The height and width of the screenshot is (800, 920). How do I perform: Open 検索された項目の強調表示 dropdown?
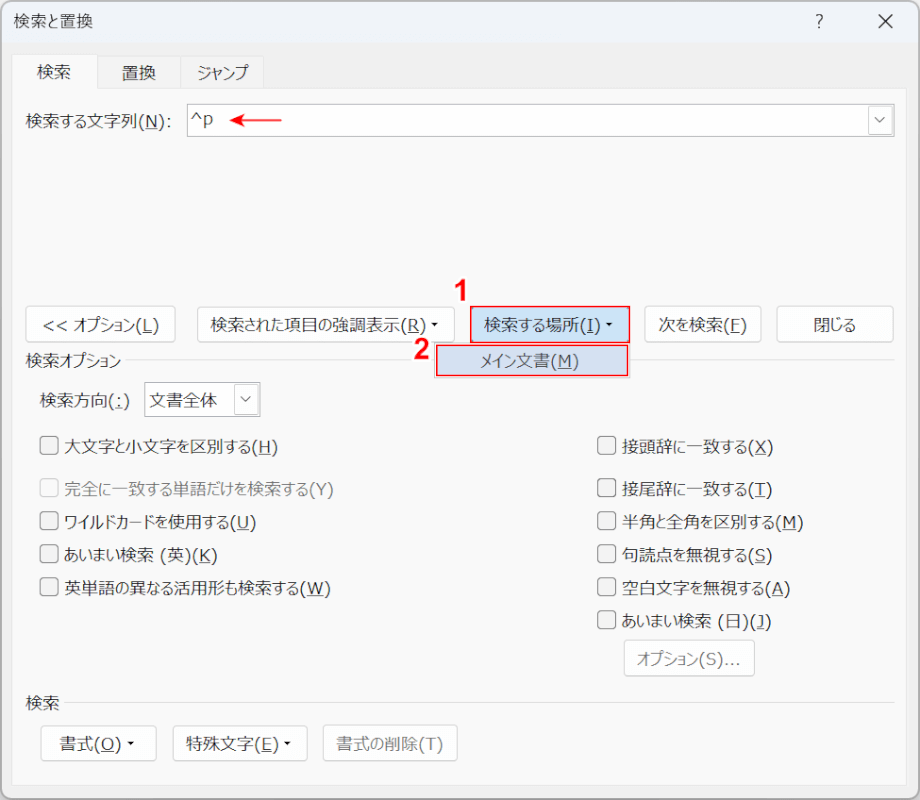(x=325, y=325)
